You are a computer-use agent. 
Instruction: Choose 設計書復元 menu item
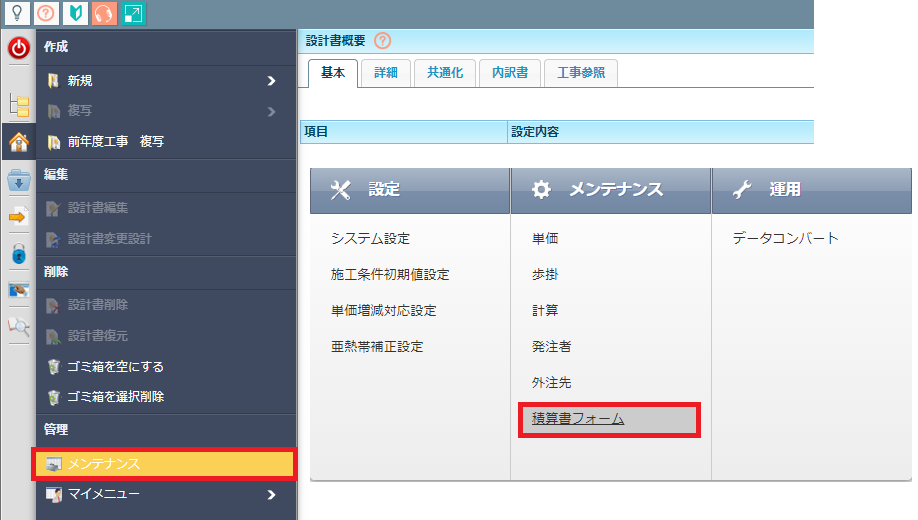click(x=166, y=336)
